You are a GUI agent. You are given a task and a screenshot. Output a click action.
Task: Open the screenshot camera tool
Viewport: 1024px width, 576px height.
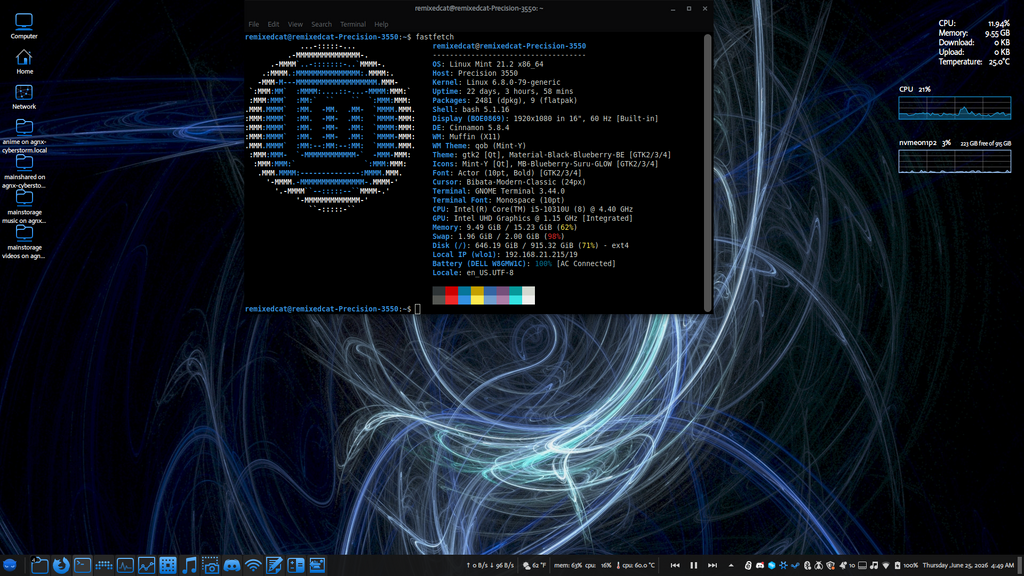click(x=210, y=565)
